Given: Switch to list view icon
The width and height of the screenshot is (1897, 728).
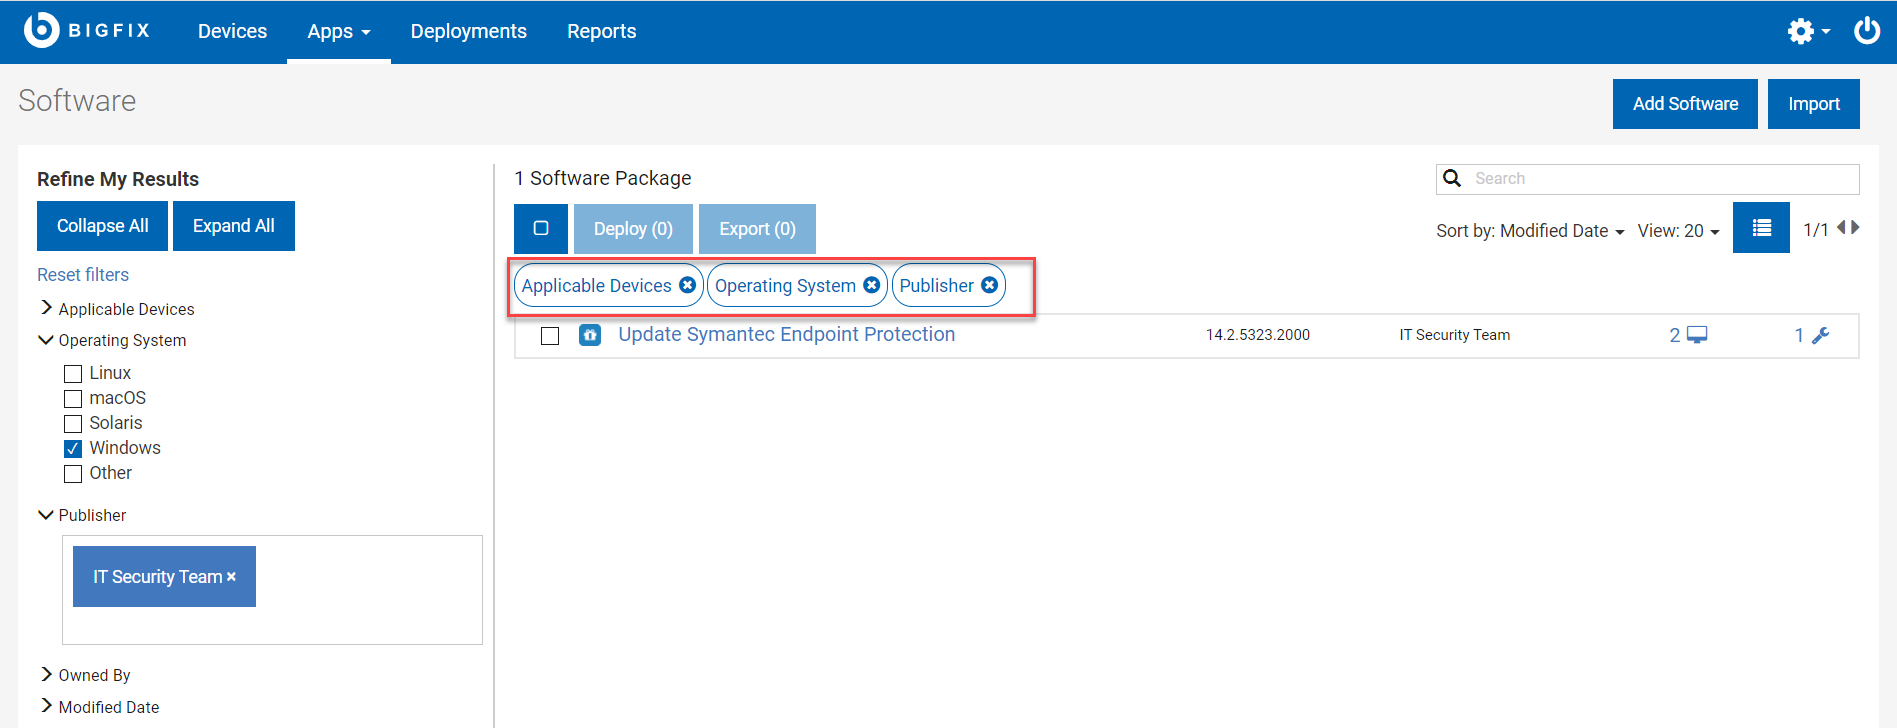Looking at the screenshot, I should [x=1761, y=228].
